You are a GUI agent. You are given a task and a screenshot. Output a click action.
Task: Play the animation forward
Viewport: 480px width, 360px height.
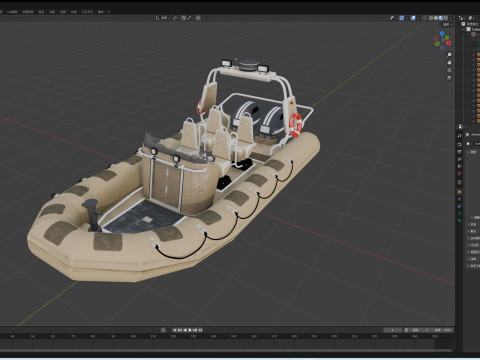(190, 330)
